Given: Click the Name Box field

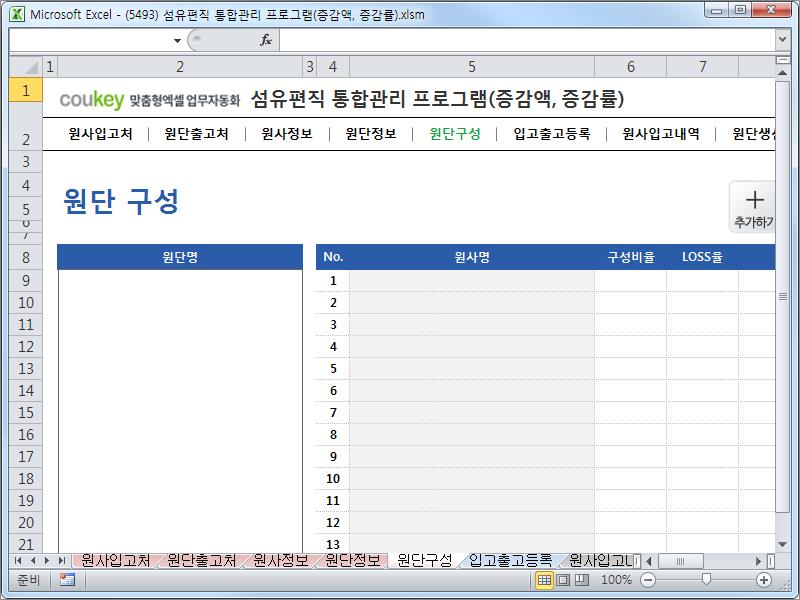Looking at the screenshot, I should tap(91, 40).
